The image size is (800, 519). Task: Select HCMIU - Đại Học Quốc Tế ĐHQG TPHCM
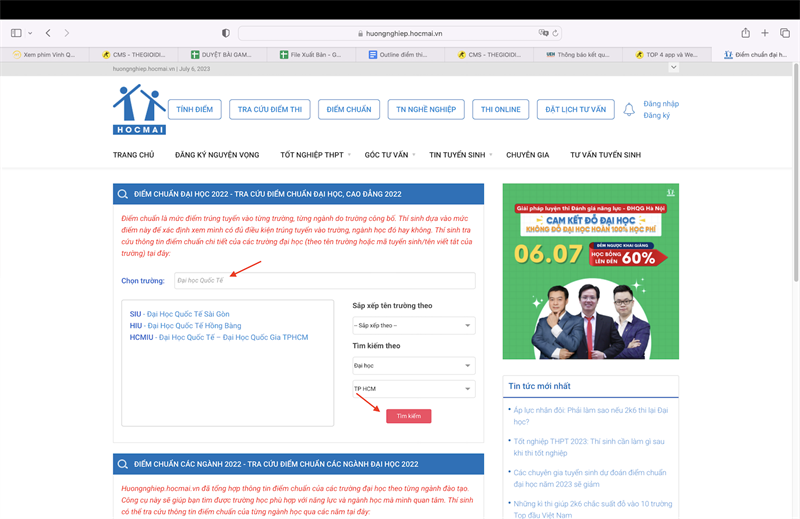point(219,337)
